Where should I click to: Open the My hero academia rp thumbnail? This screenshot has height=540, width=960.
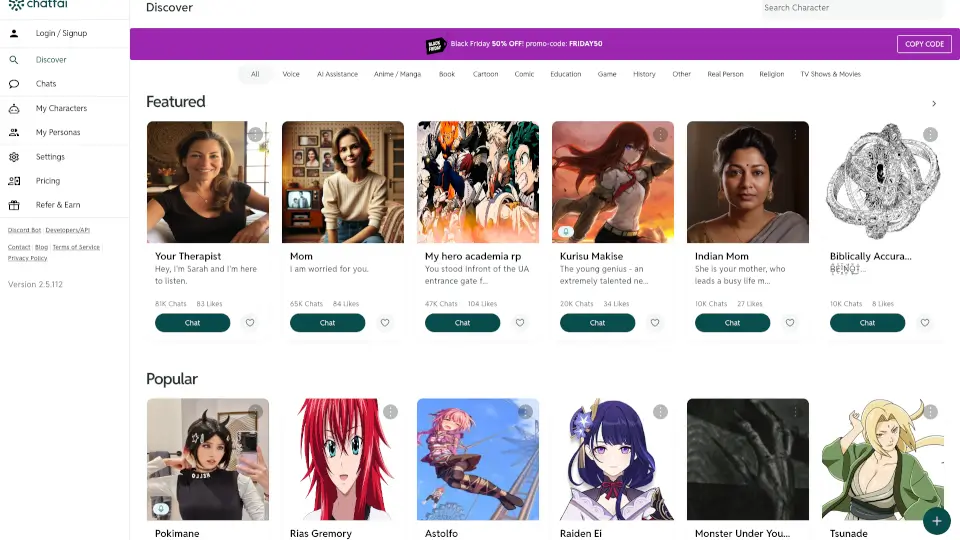click(478, 182)
